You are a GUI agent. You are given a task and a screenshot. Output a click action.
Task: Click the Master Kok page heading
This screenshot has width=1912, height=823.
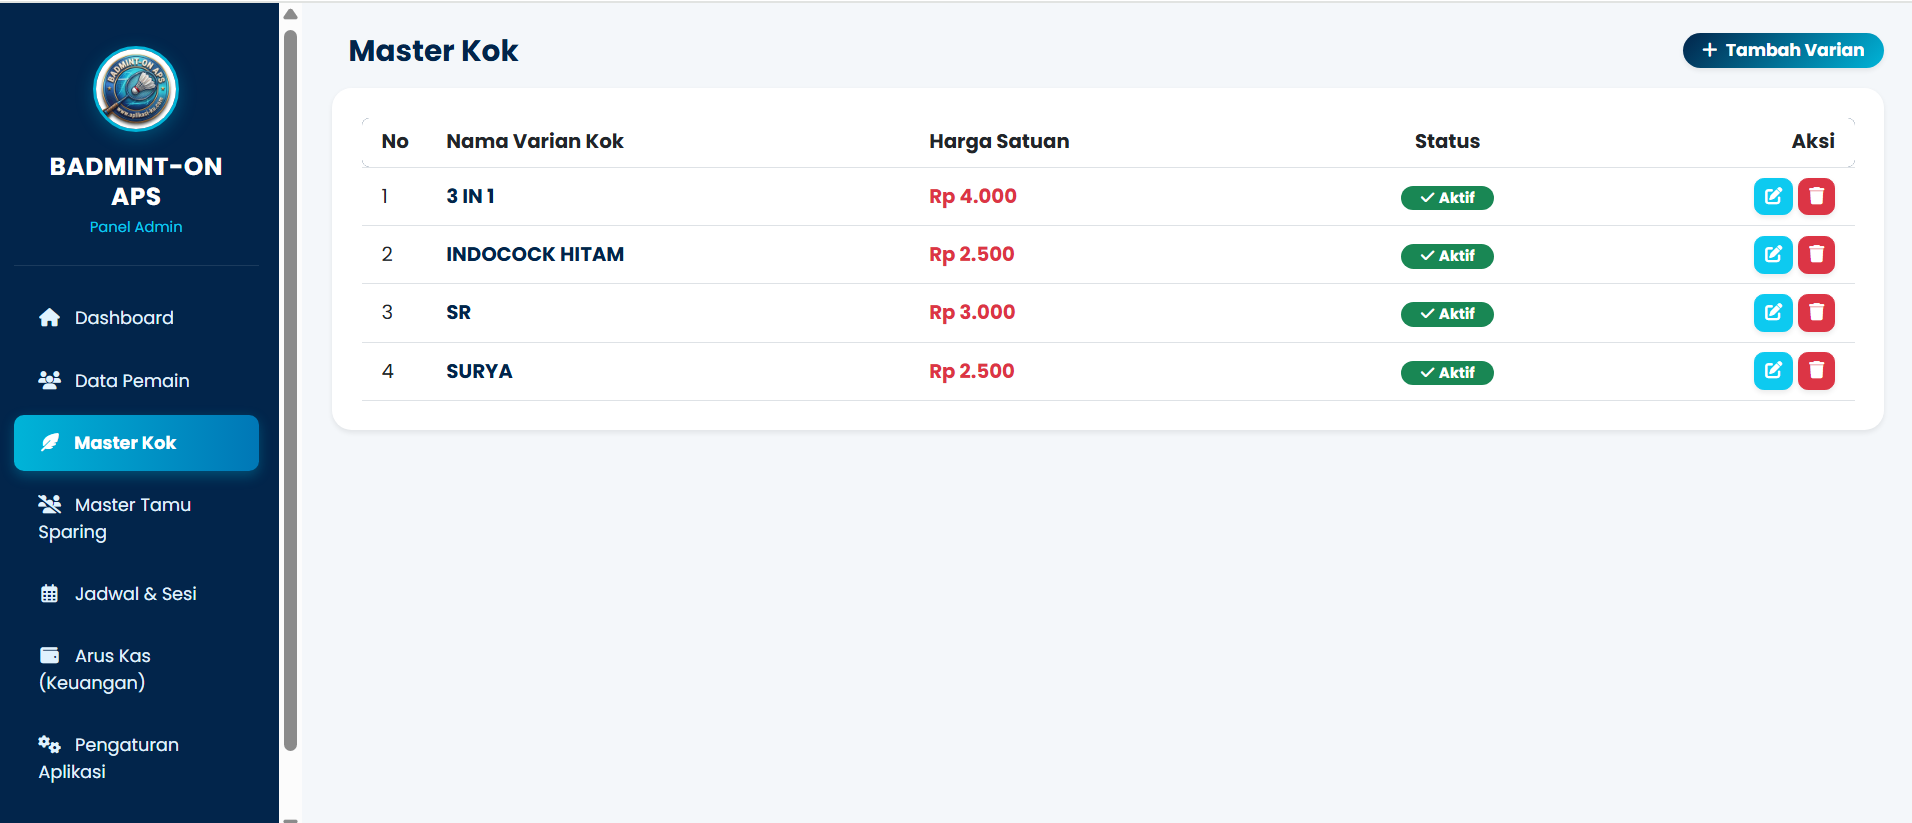433,51
